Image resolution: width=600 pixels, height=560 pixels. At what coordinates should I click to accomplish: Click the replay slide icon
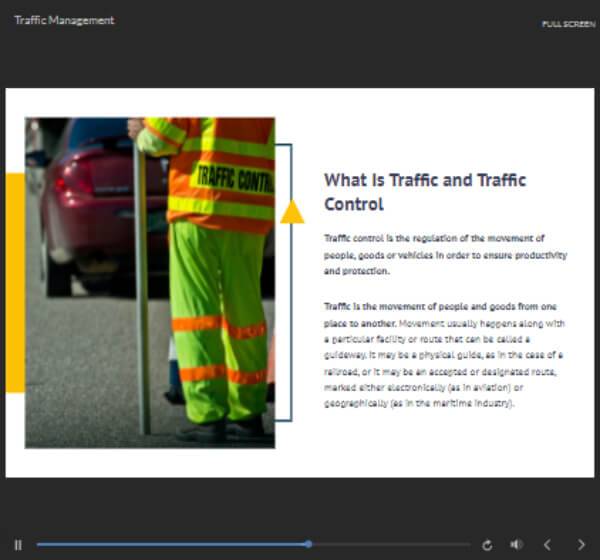point(487,544)
